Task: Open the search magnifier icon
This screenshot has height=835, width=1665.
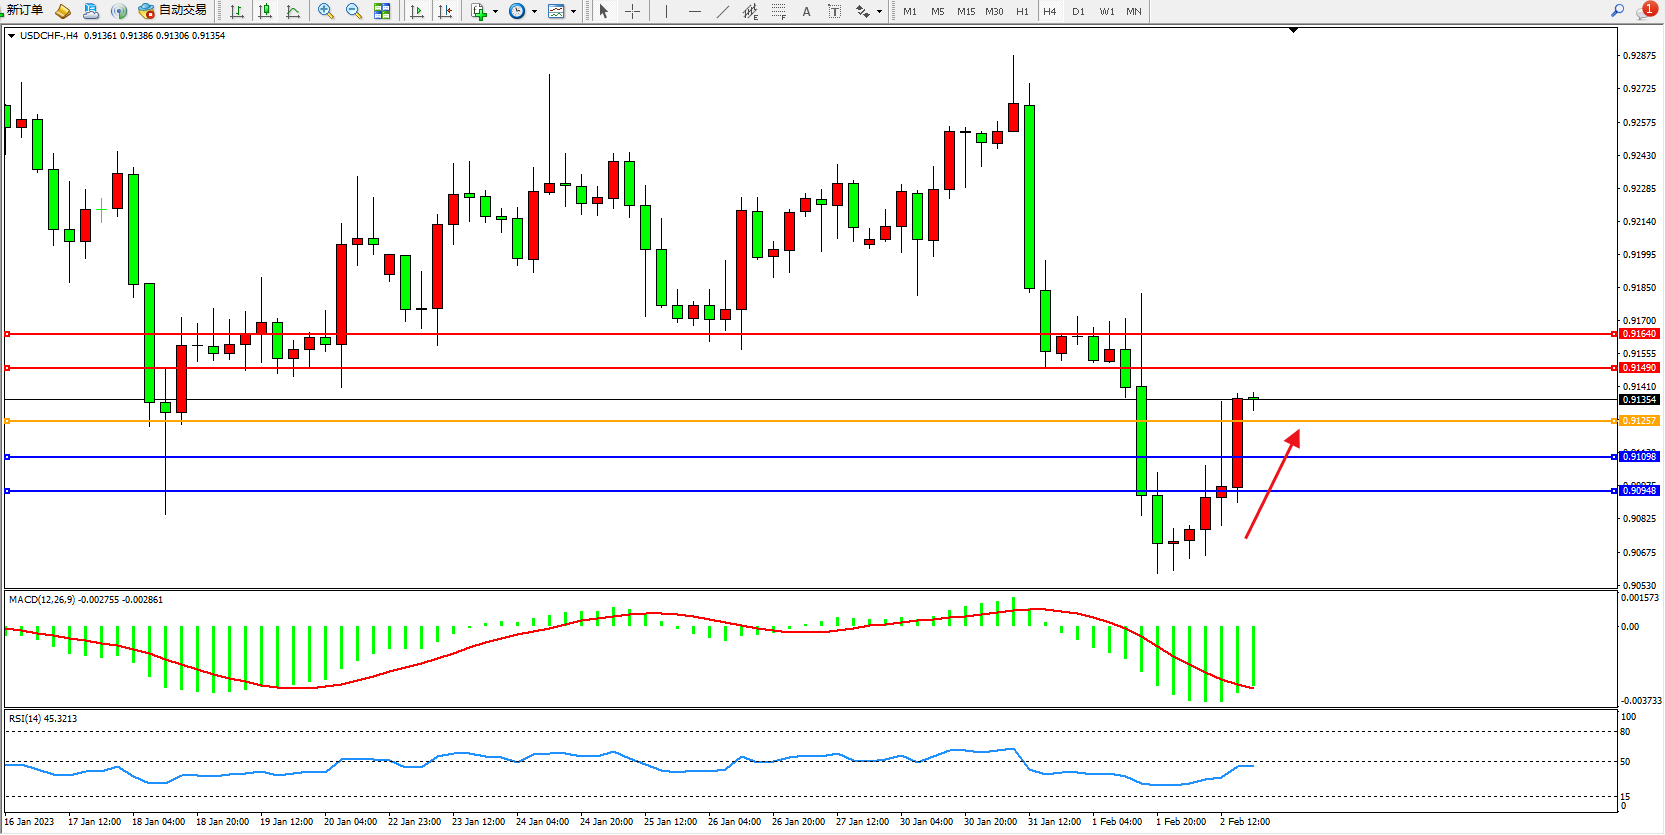Action: pyautogui.click(x=1617, y=11)
